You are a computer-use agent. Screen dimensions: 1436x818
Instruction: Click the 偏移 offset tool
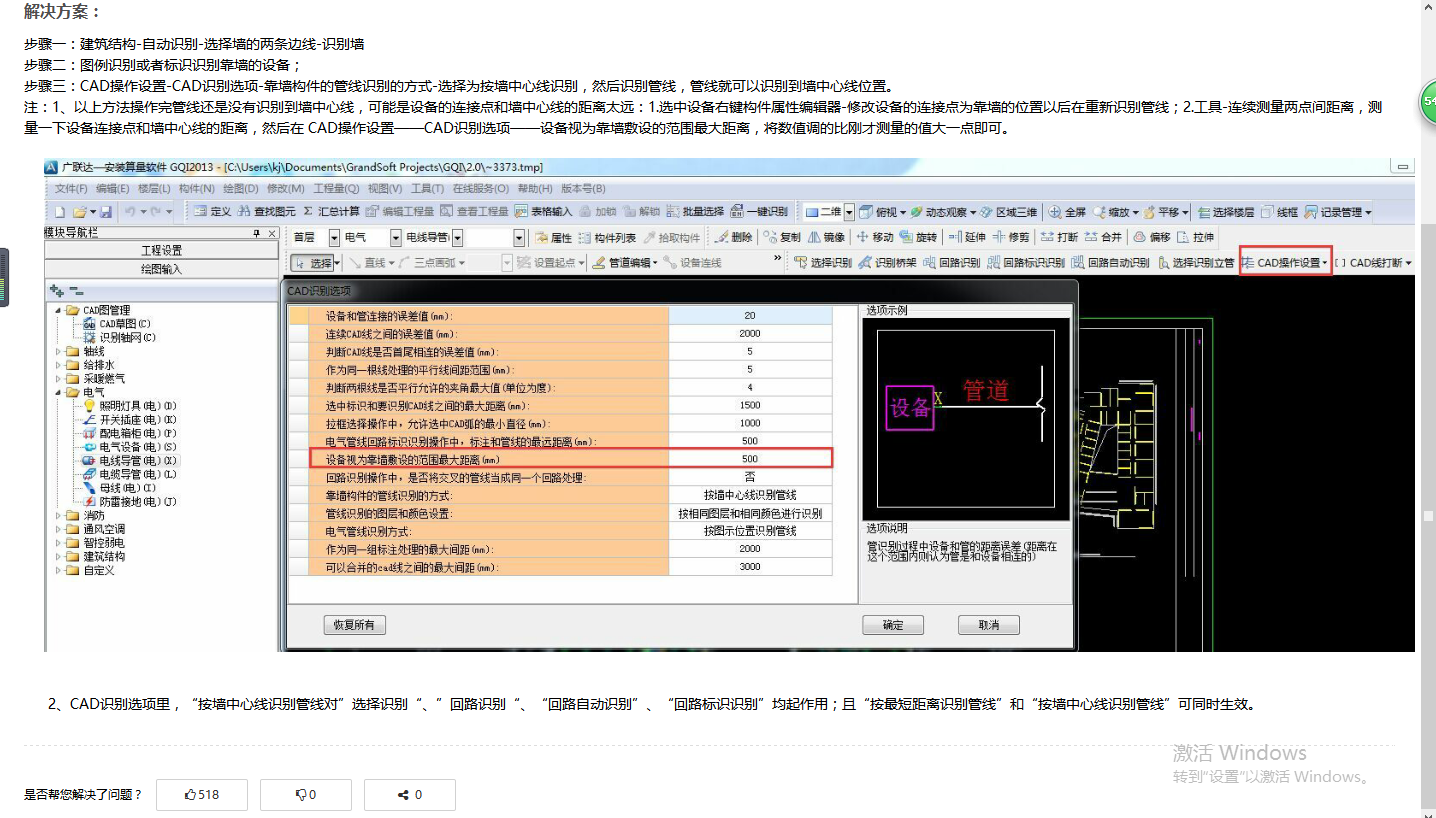tap(1152, 237)
